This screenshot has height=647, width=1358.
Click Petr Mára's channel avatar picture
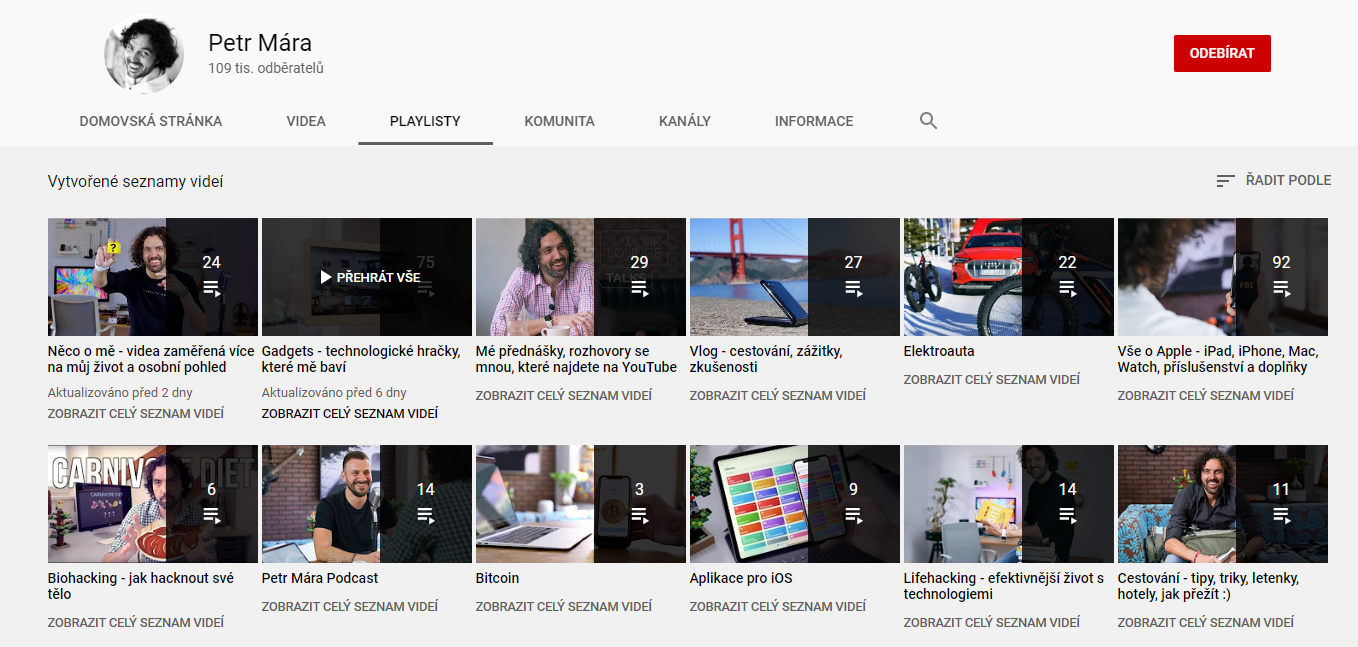click(144, 54)
